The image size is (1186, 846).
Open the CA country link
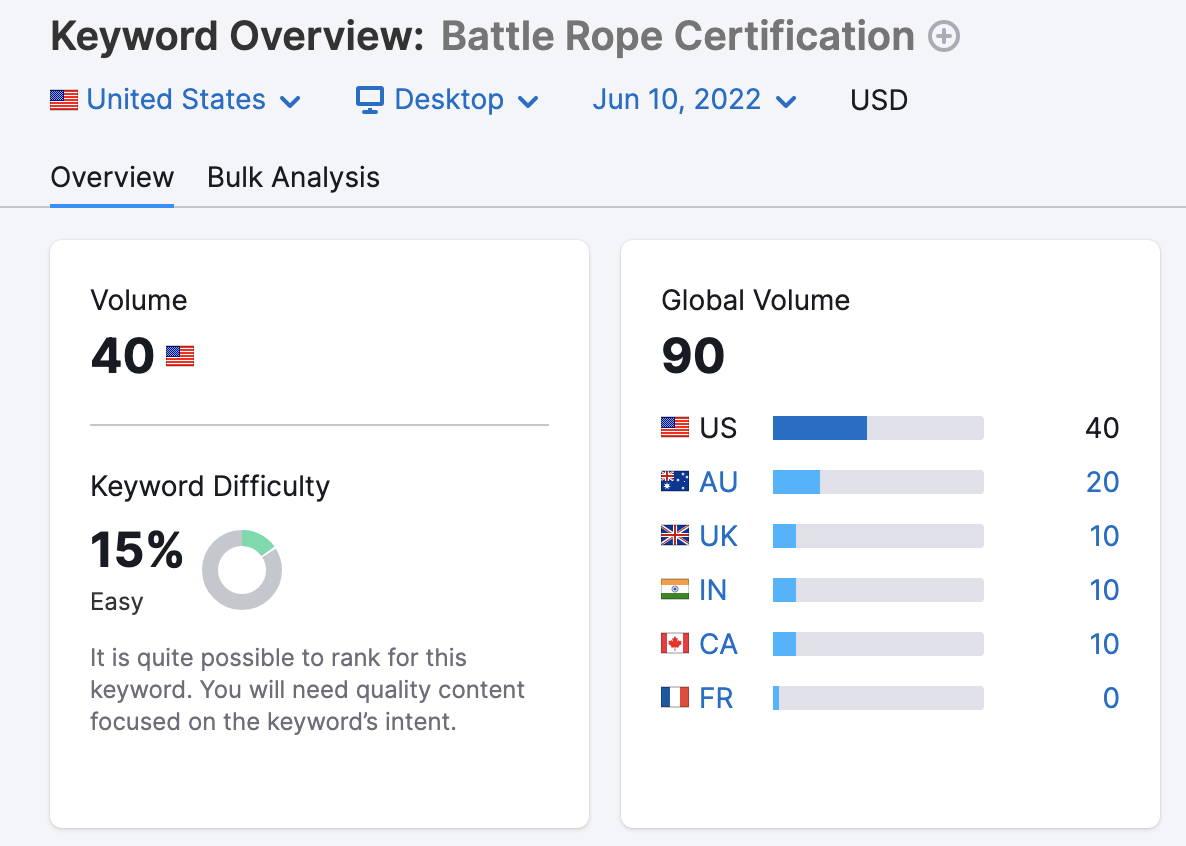click(718, 644)
